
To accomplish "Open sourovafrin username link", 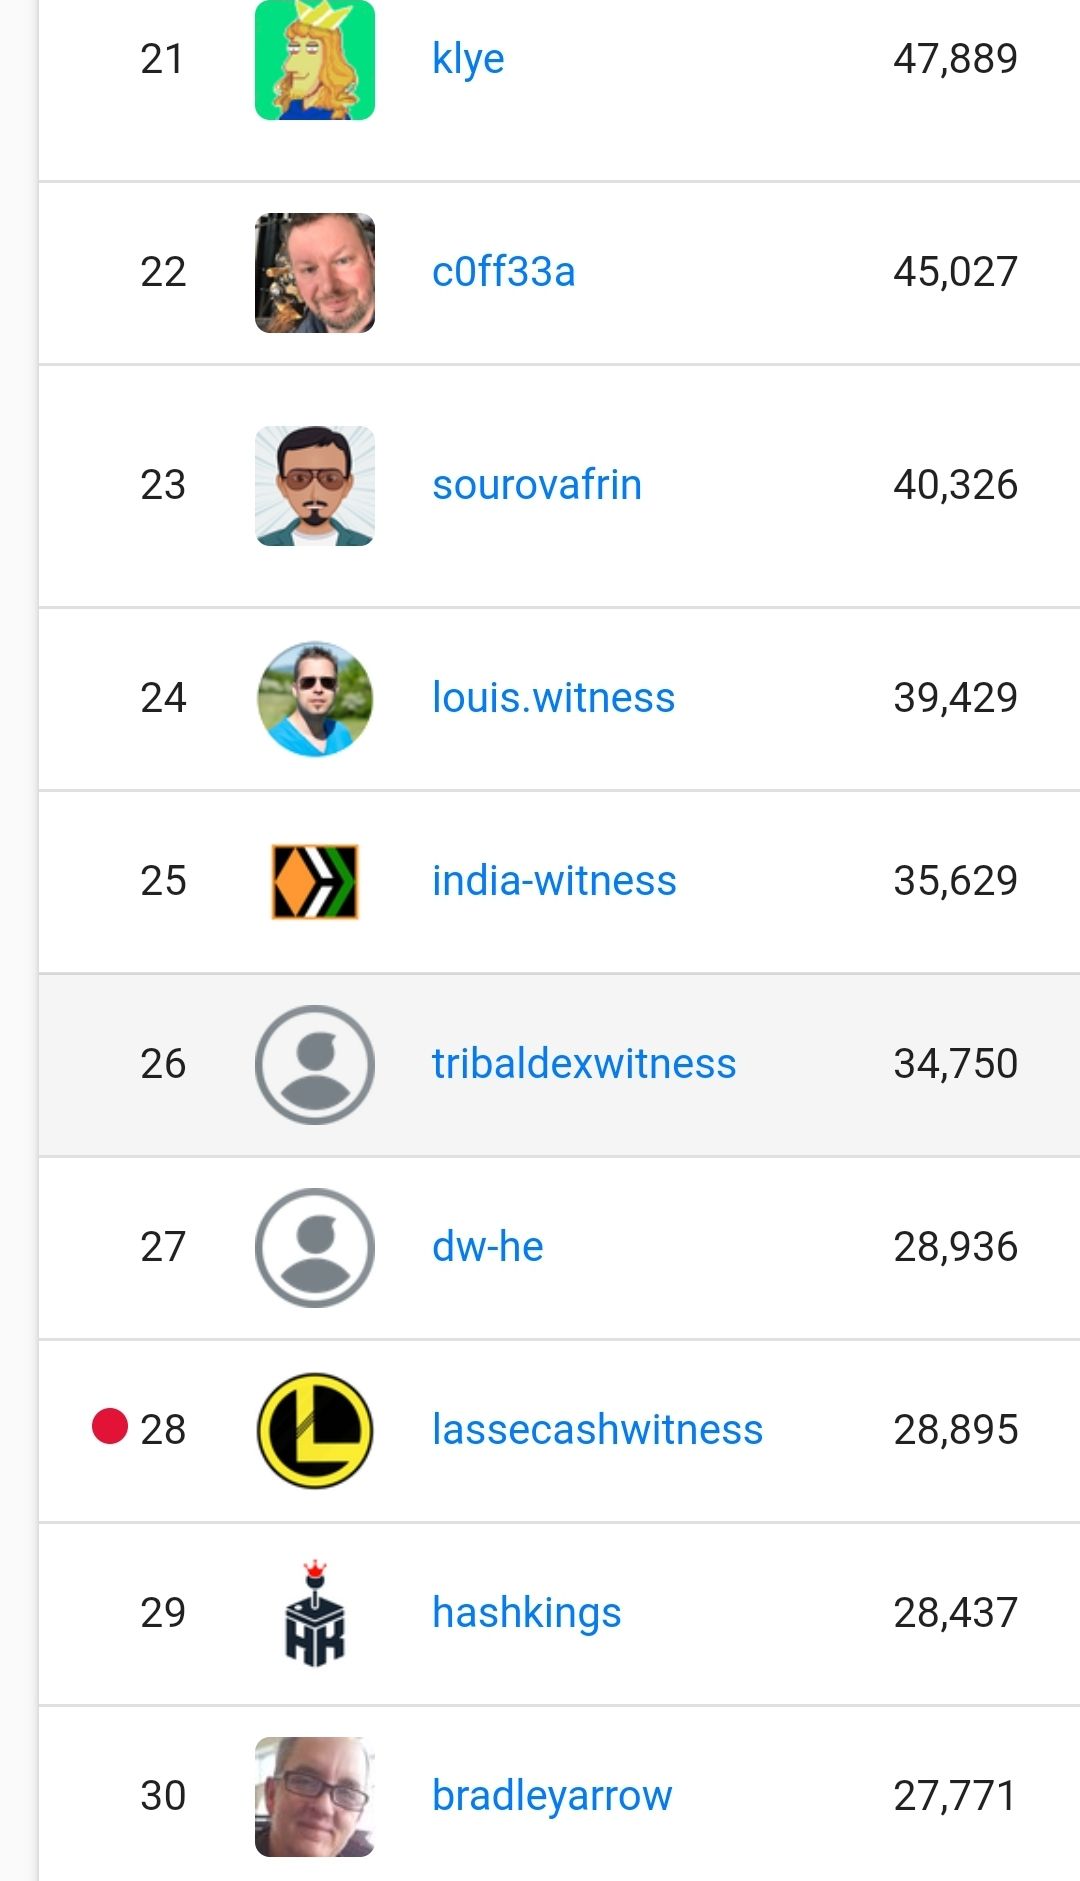I will [537, 485].
